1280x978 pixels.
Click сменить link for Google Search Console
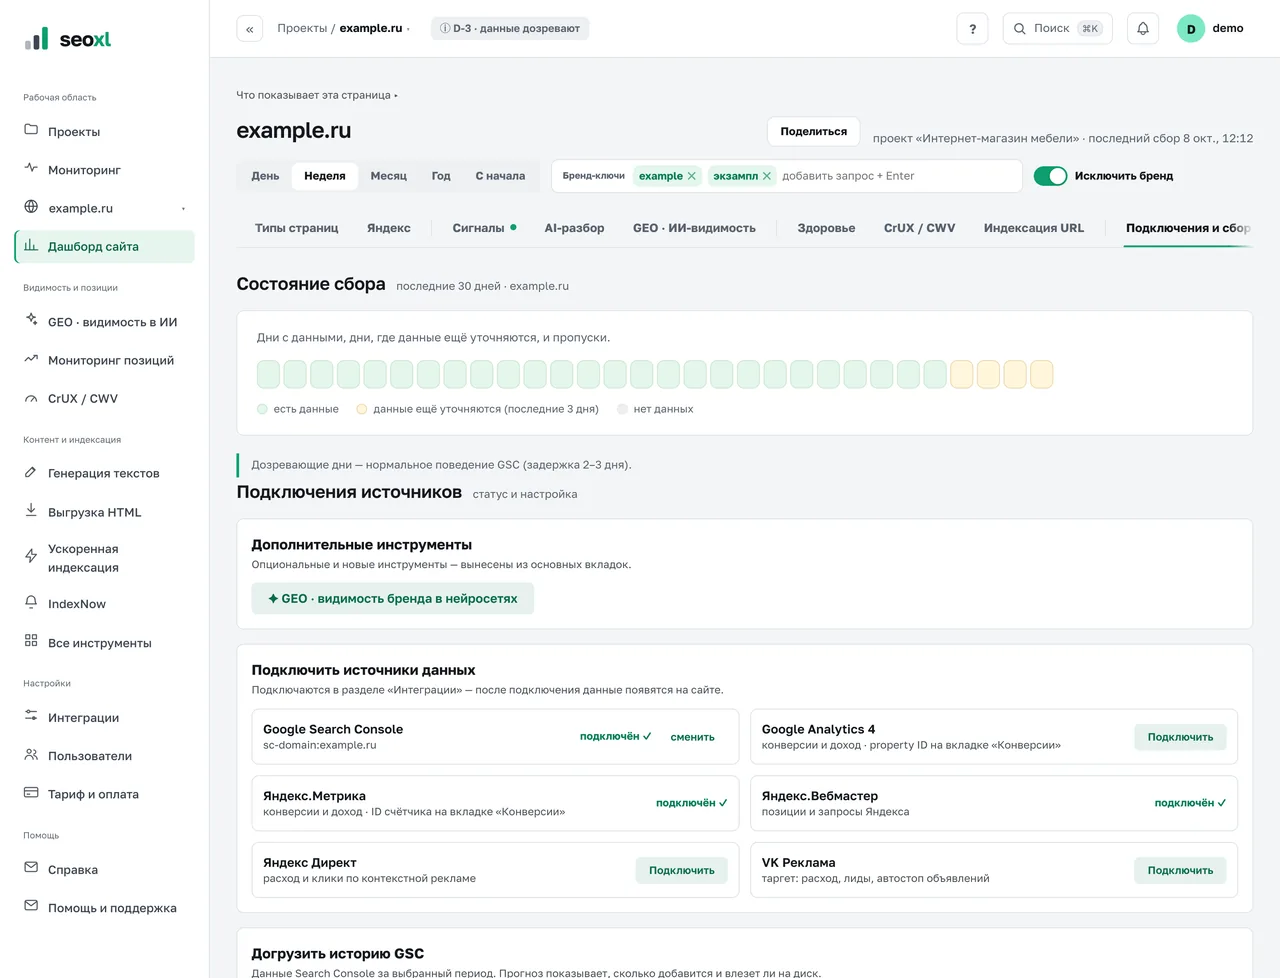pos(692,737)
